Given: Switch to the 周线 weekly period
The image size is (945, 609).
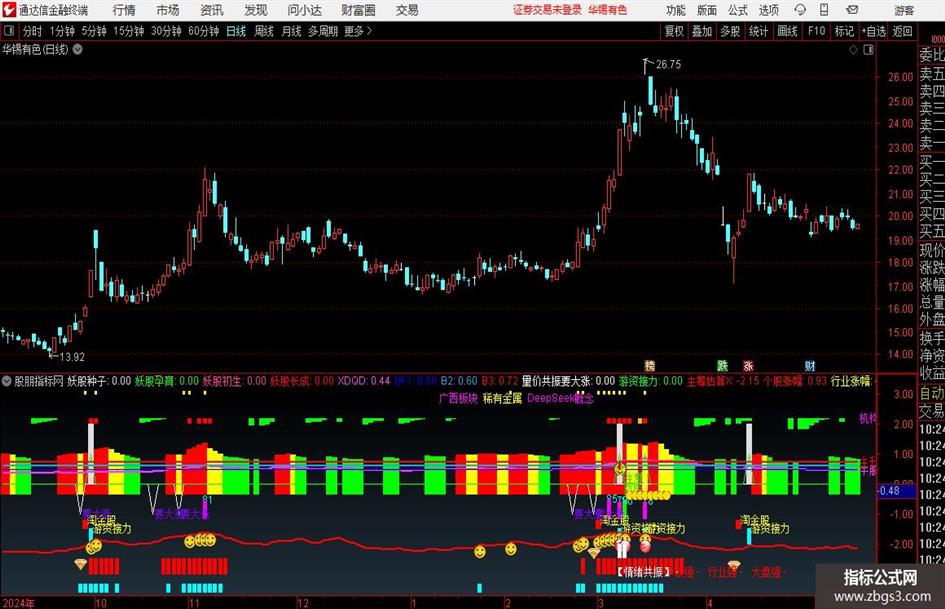Looking at the screenshot, I should [264, 31].
